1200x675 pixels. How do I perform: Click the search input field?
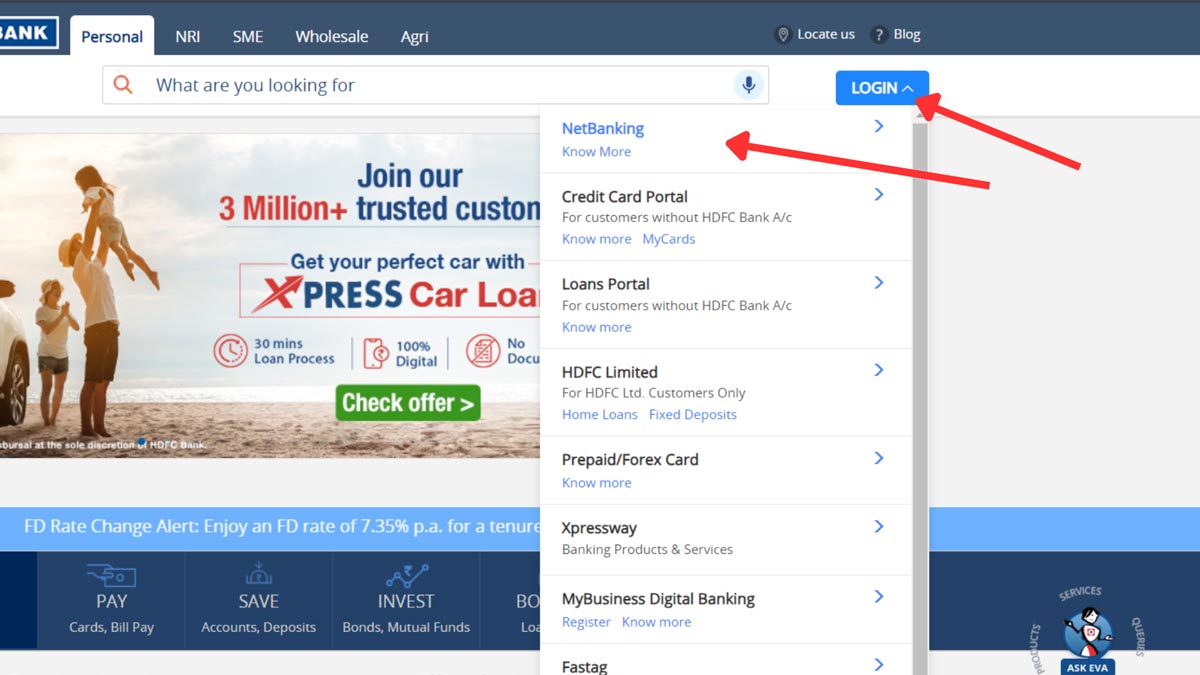pos(400,85)
